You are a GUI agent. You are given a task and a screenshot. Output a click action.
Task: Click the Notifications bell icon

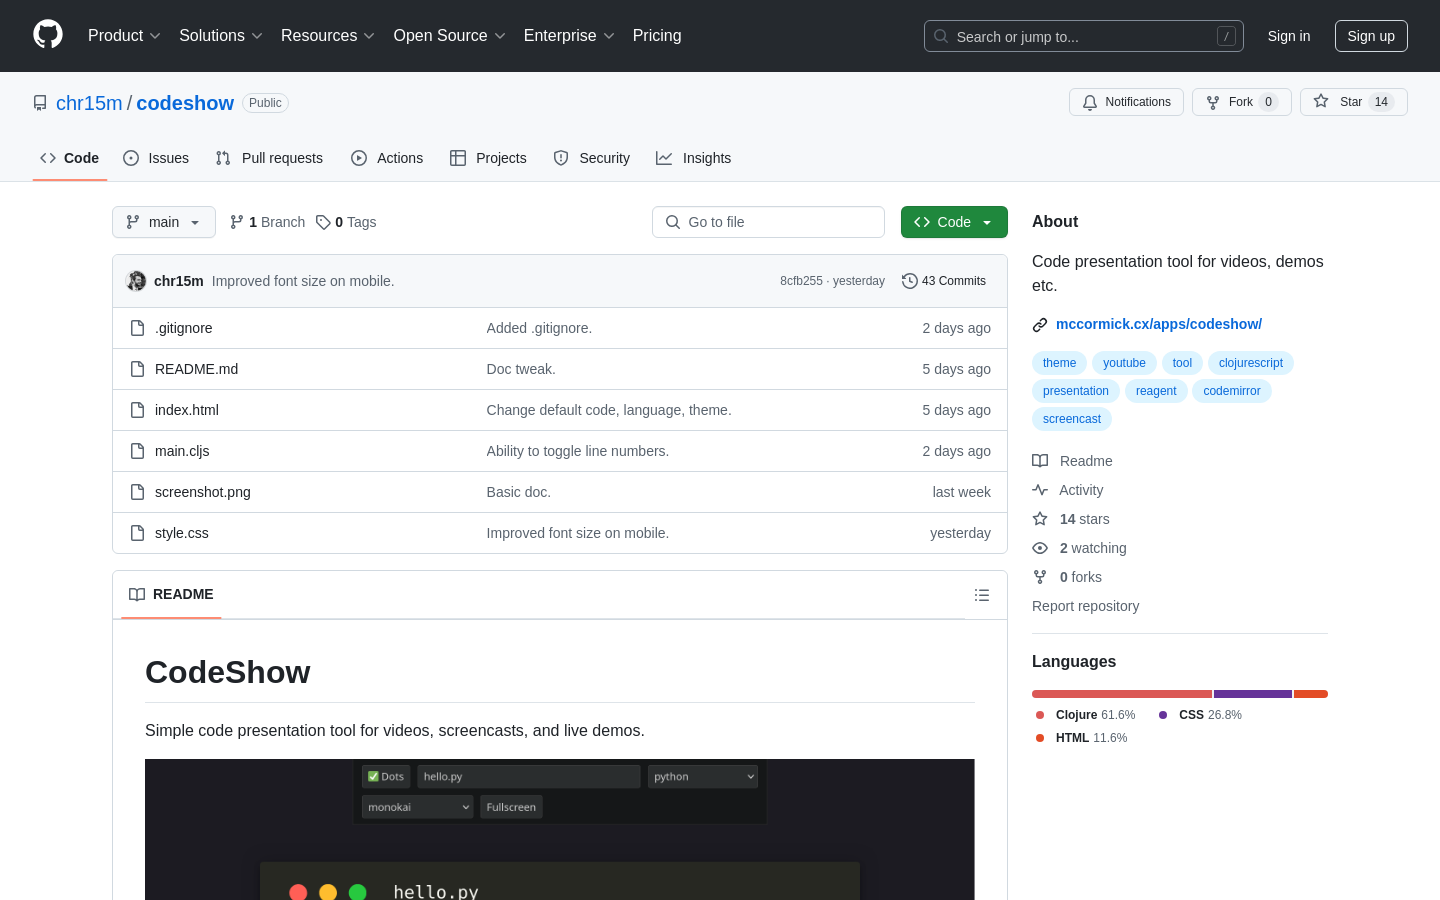click(1090, 102)
